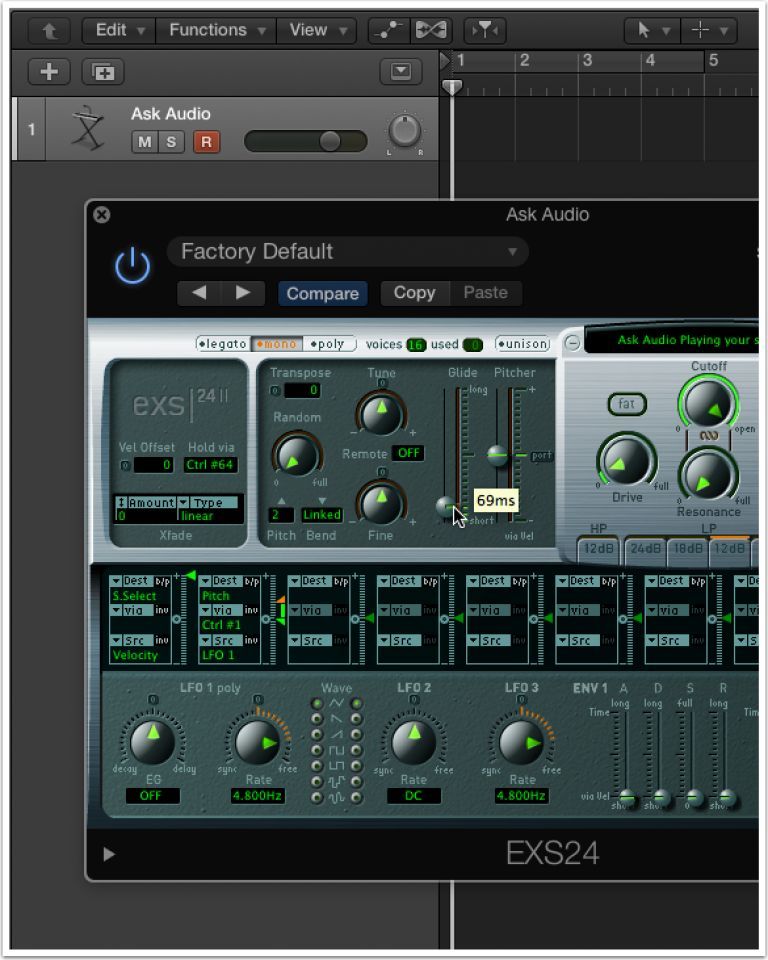
Task: Click the Tune knob
Action: point(381,414)
